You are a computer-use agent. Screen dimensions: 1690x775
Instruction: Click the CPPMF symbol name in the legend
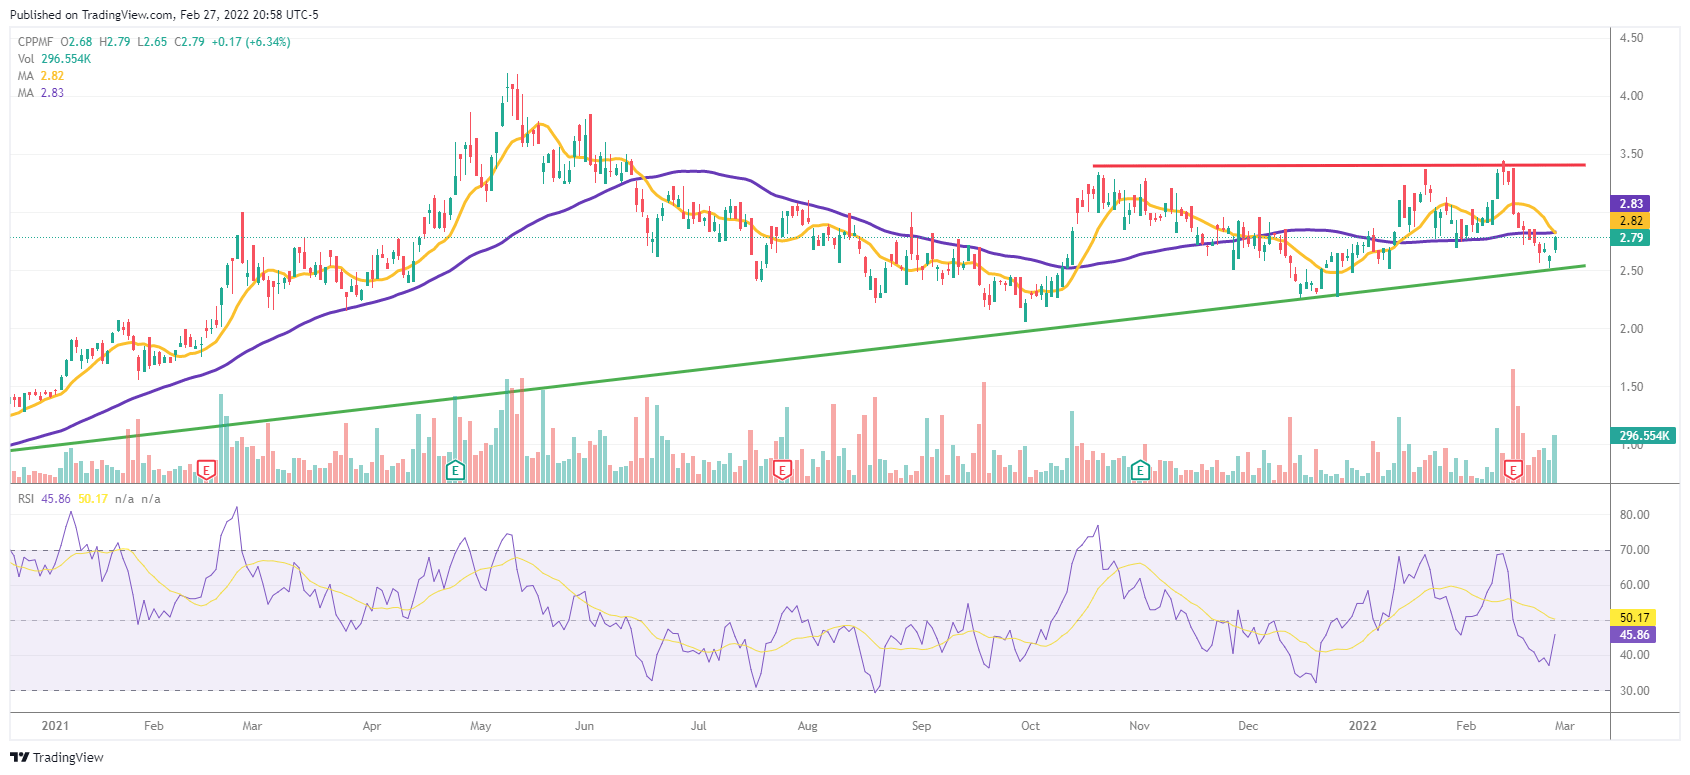[35, 42]
